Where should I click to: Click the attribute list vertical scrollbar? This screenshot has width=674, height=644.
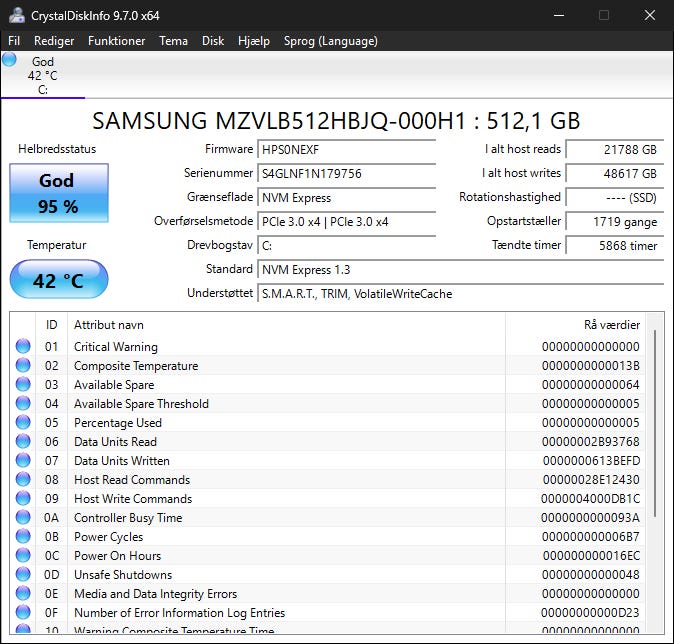coord(655,473)
